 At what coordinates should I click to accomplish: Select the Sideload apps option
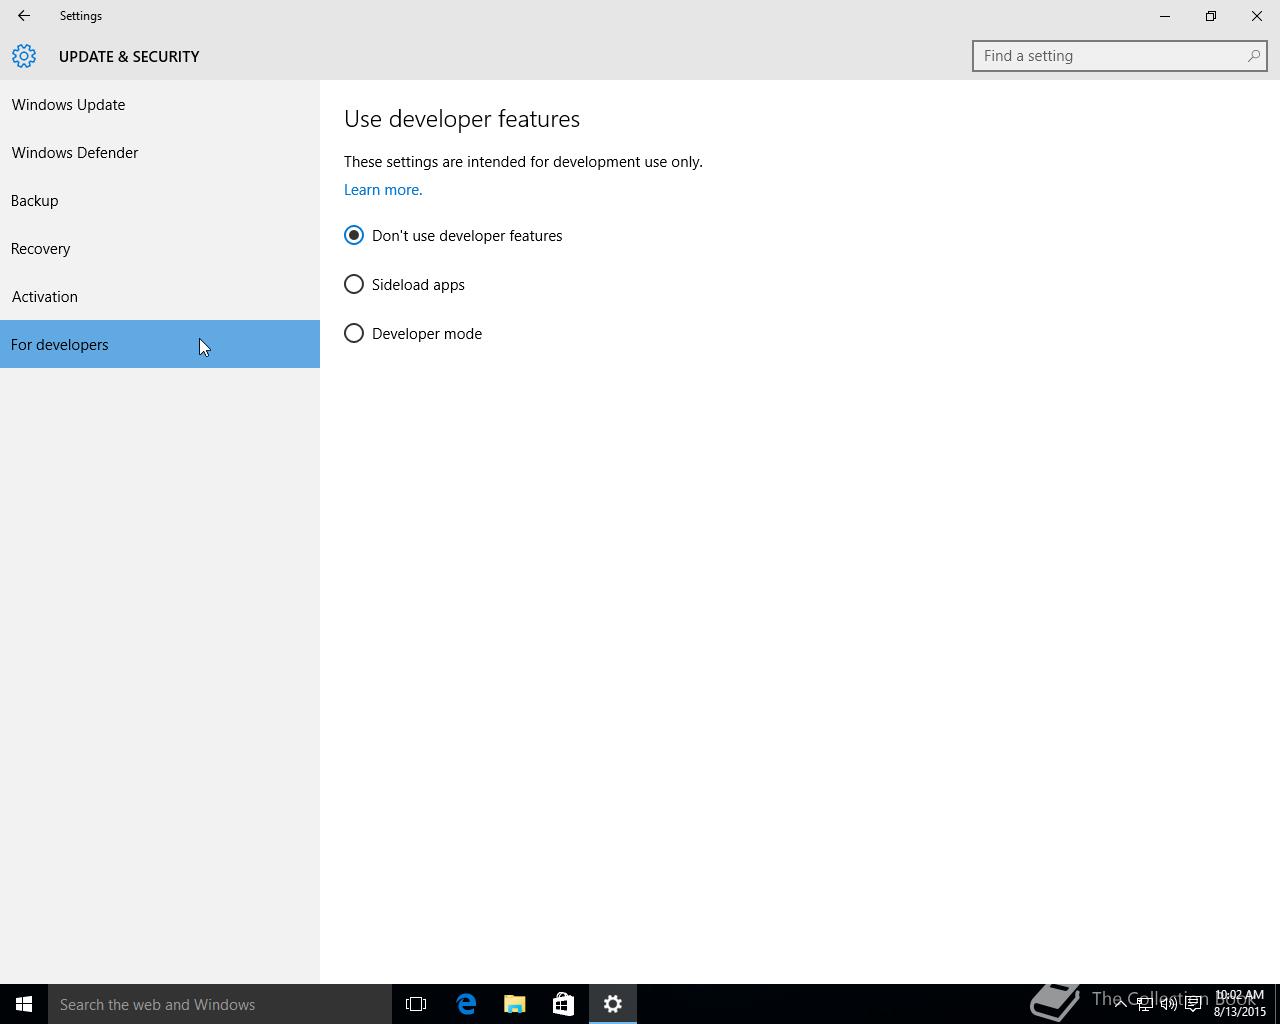(404, 285)
